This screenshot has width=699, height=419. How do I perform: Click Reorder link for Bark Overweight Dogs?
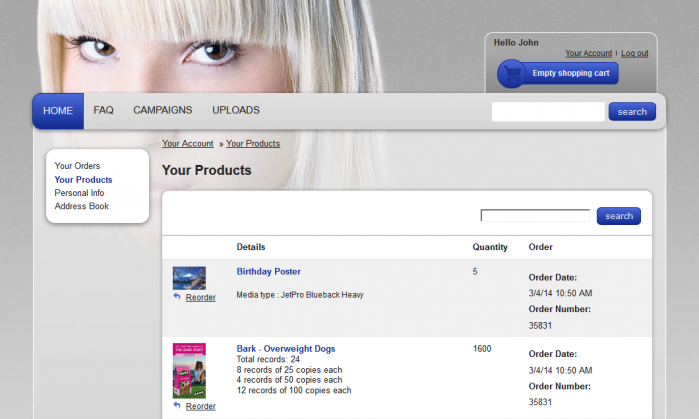200,406
